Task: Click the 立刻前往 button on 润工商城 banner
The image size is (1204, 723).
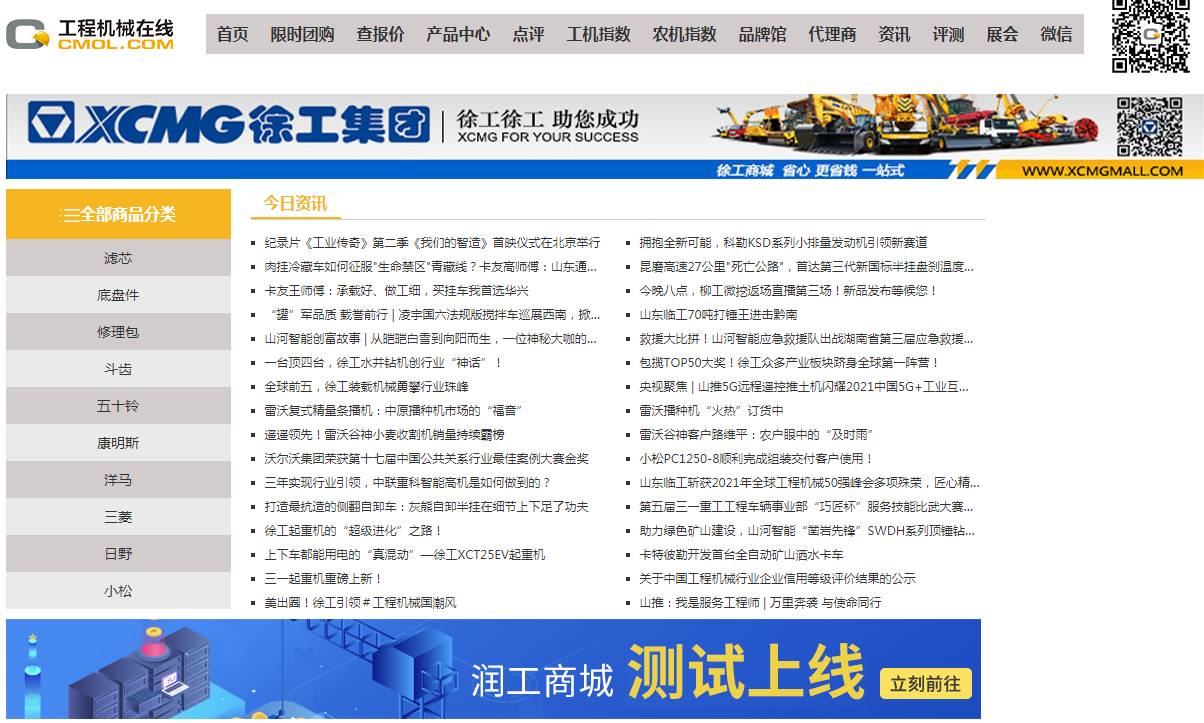Action: click(926, 684)
